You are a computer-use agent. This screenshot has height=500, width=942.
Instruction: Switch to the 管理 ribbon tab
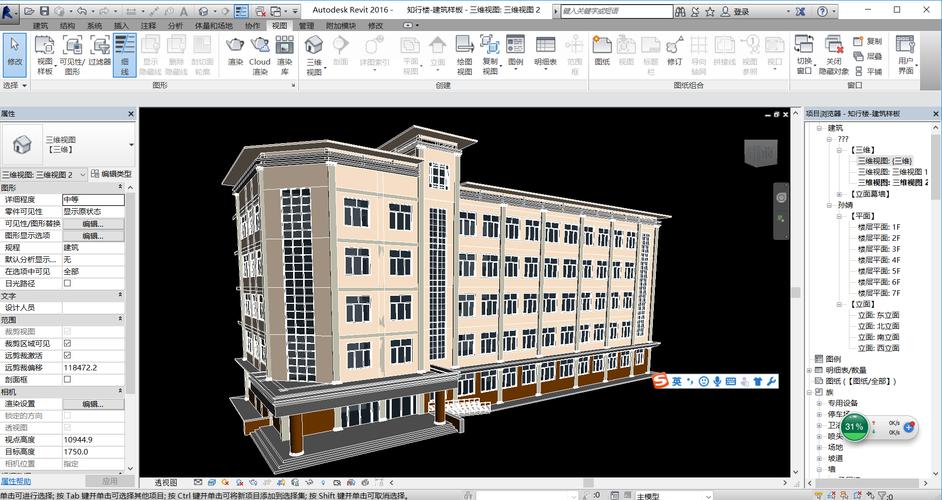306,25
